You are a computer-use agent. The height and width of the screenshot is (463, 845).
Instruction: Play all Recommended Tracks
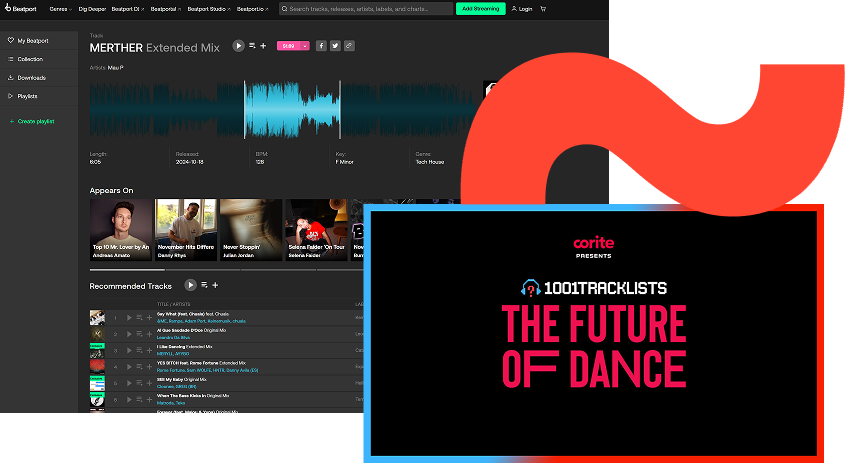tap(190, 285)
